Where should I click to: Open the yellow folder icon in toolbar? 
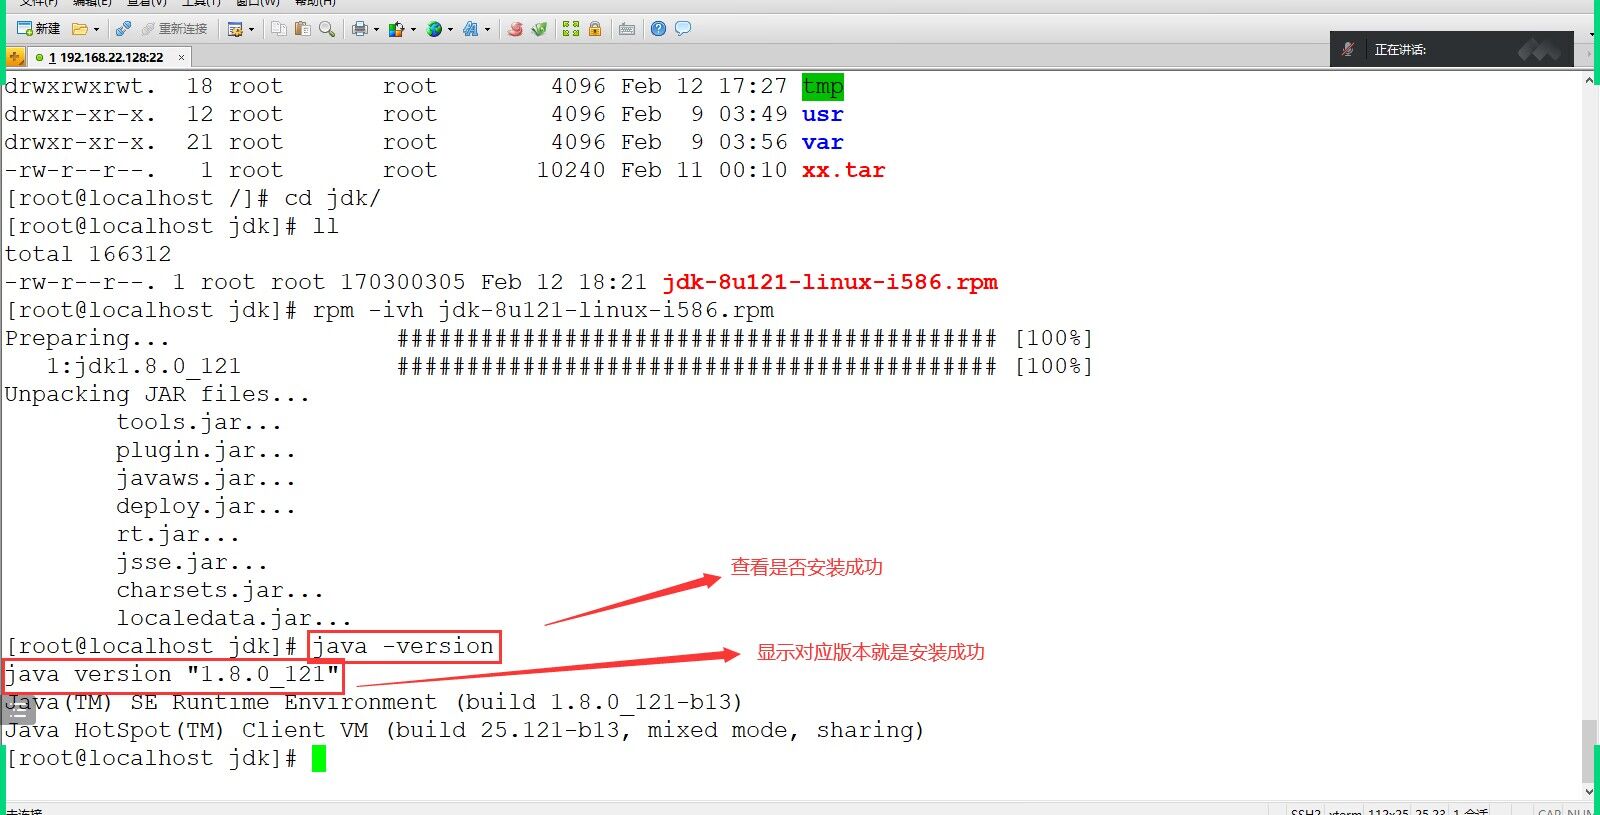click(x=80, y=29)
